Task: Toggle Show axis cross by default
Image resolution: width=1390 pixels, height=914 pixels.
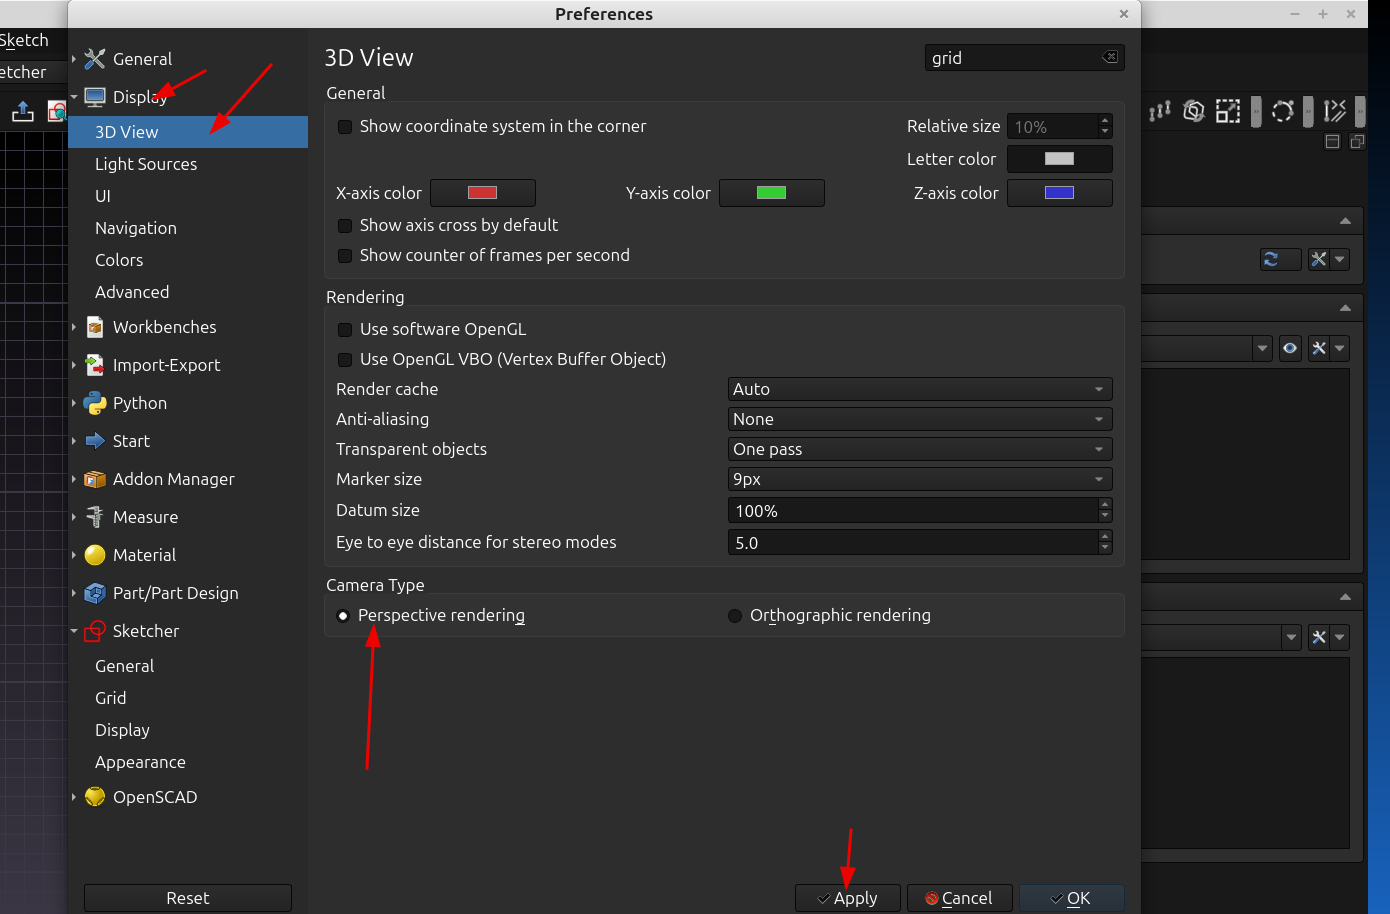Action: pyautogui.click(x=345, y=226)
